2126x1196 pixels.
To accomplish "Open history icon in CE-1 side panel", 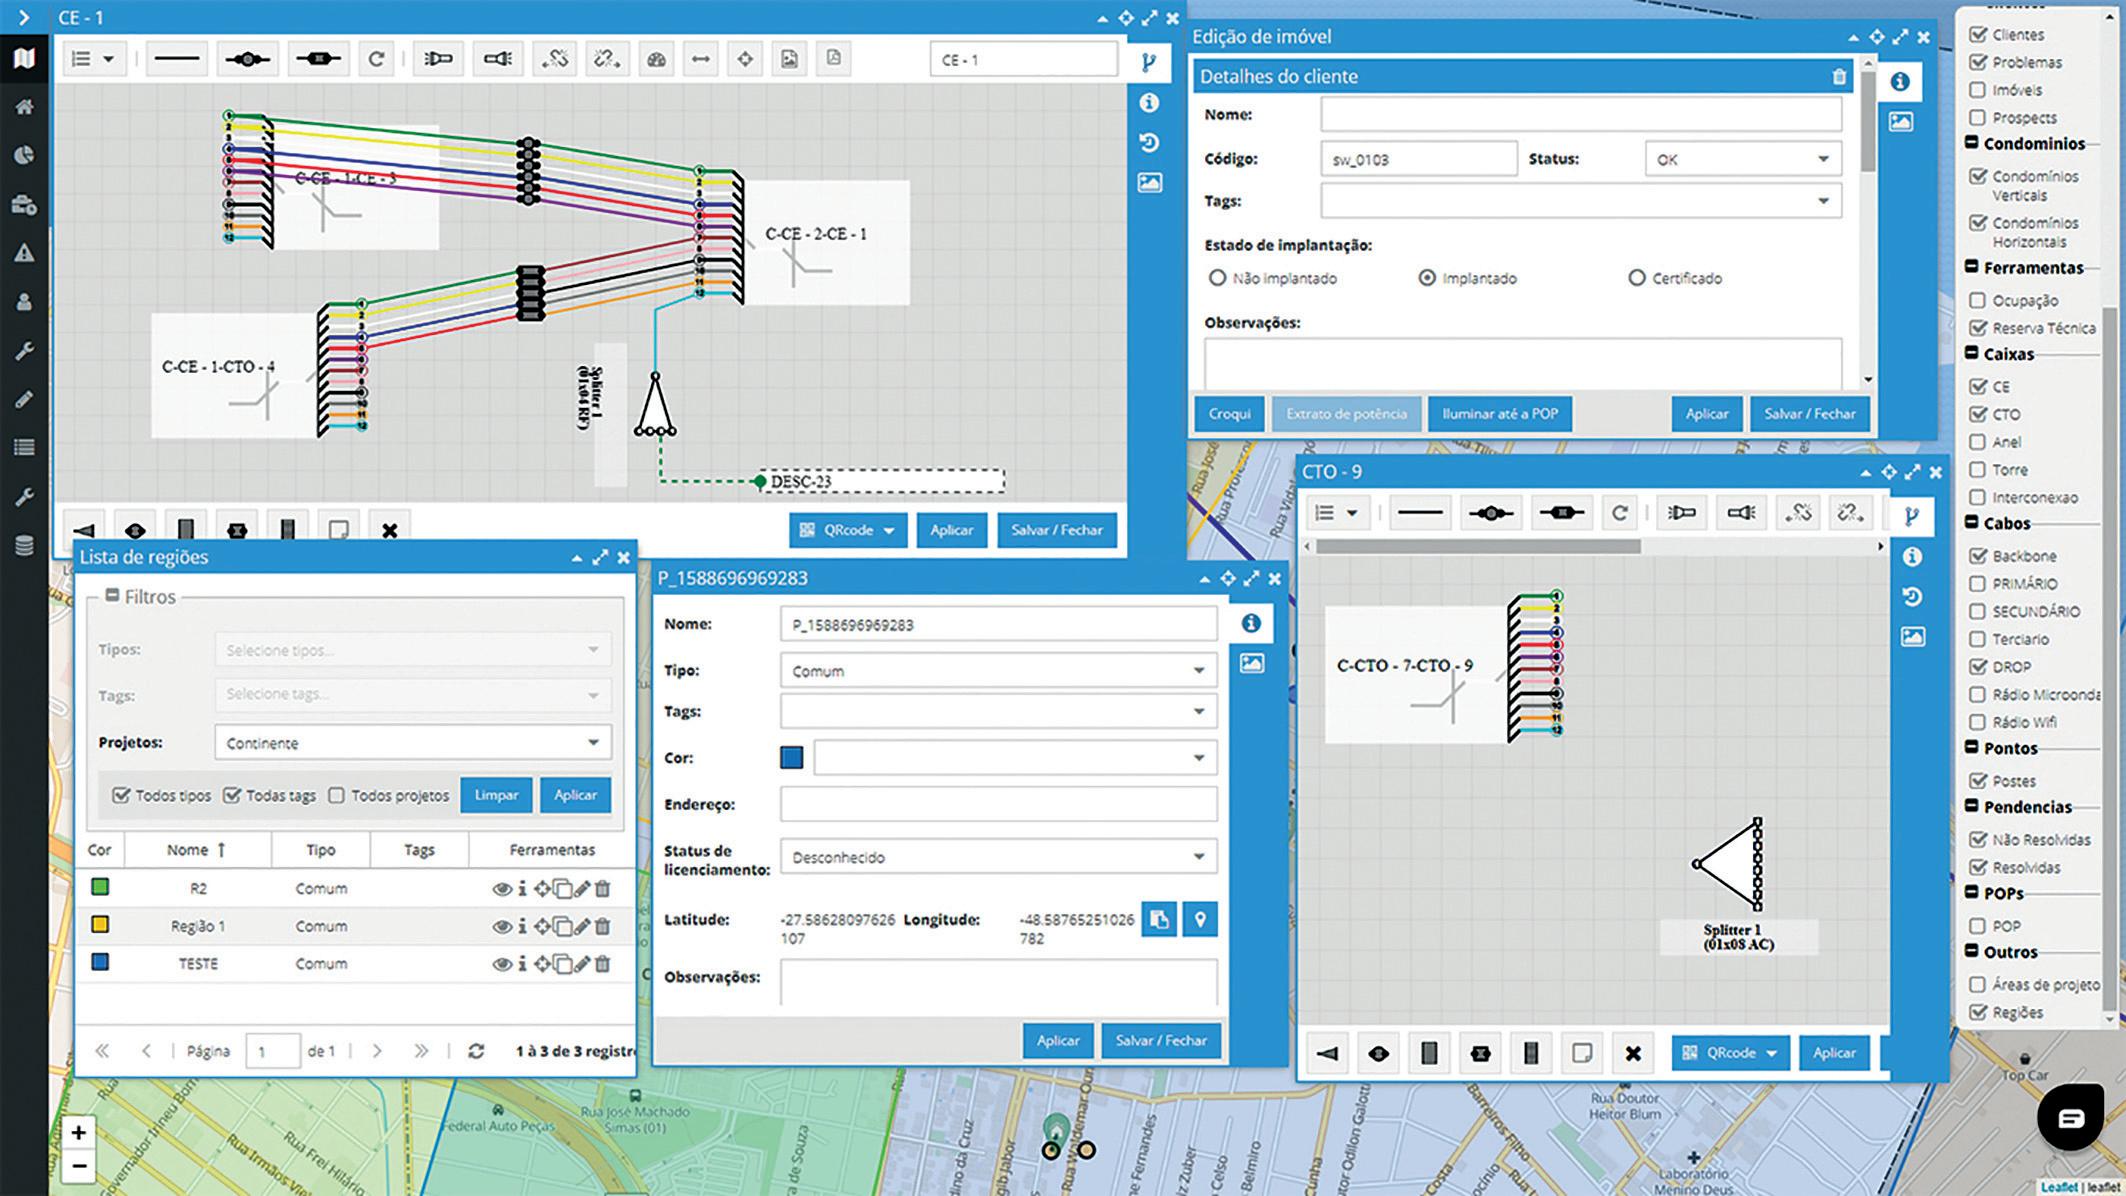I will click(x=1150, y=143).
